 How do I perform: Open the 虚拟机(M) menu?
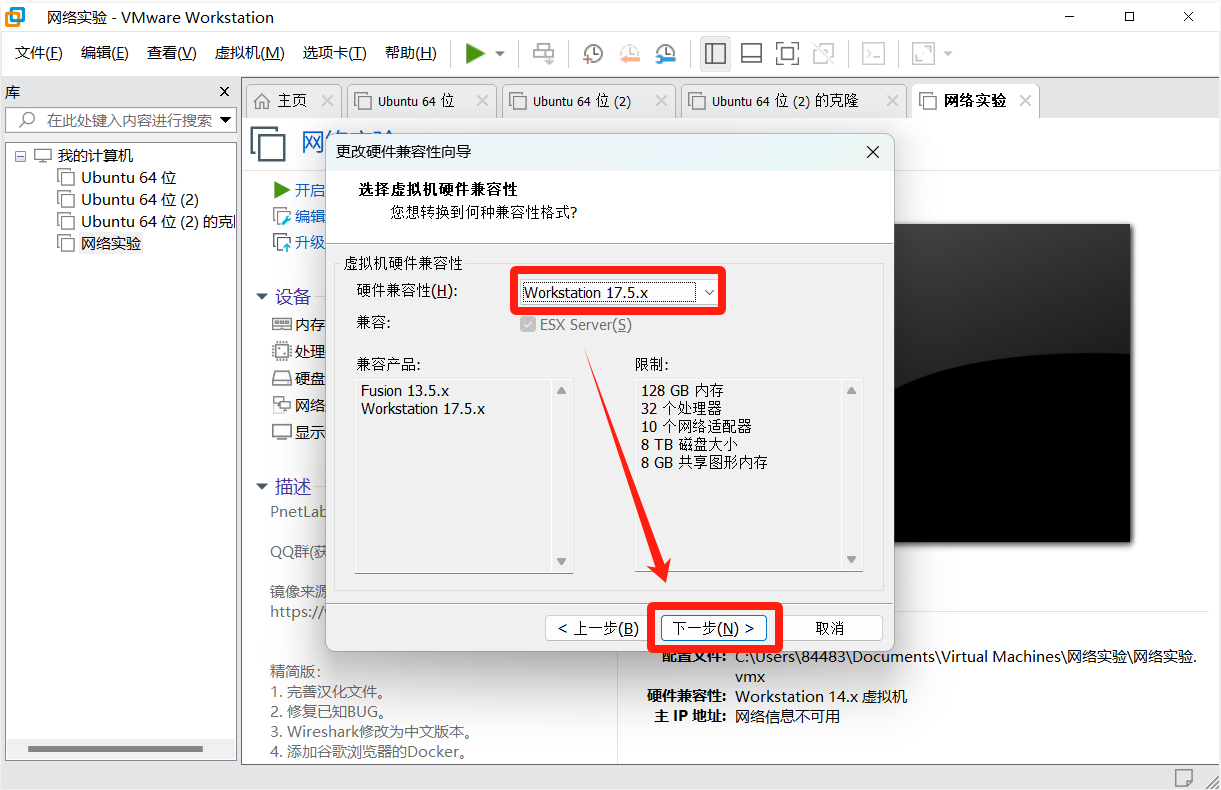click(x=249, y=53)
